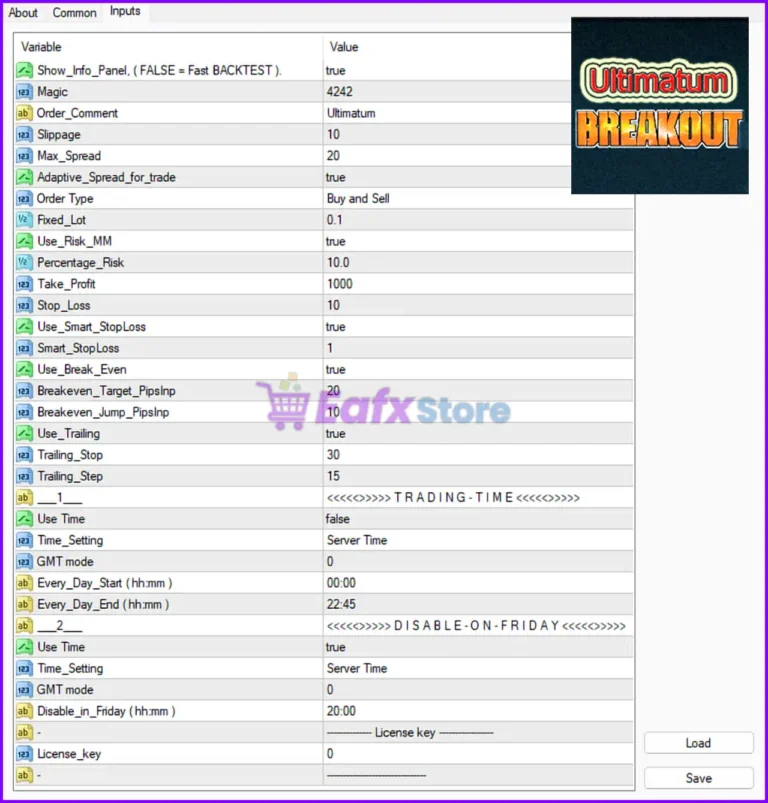Screen dimensions: 768x803
Task: Toggle the Use_Risk_MM true value
Action: [335, 241]
